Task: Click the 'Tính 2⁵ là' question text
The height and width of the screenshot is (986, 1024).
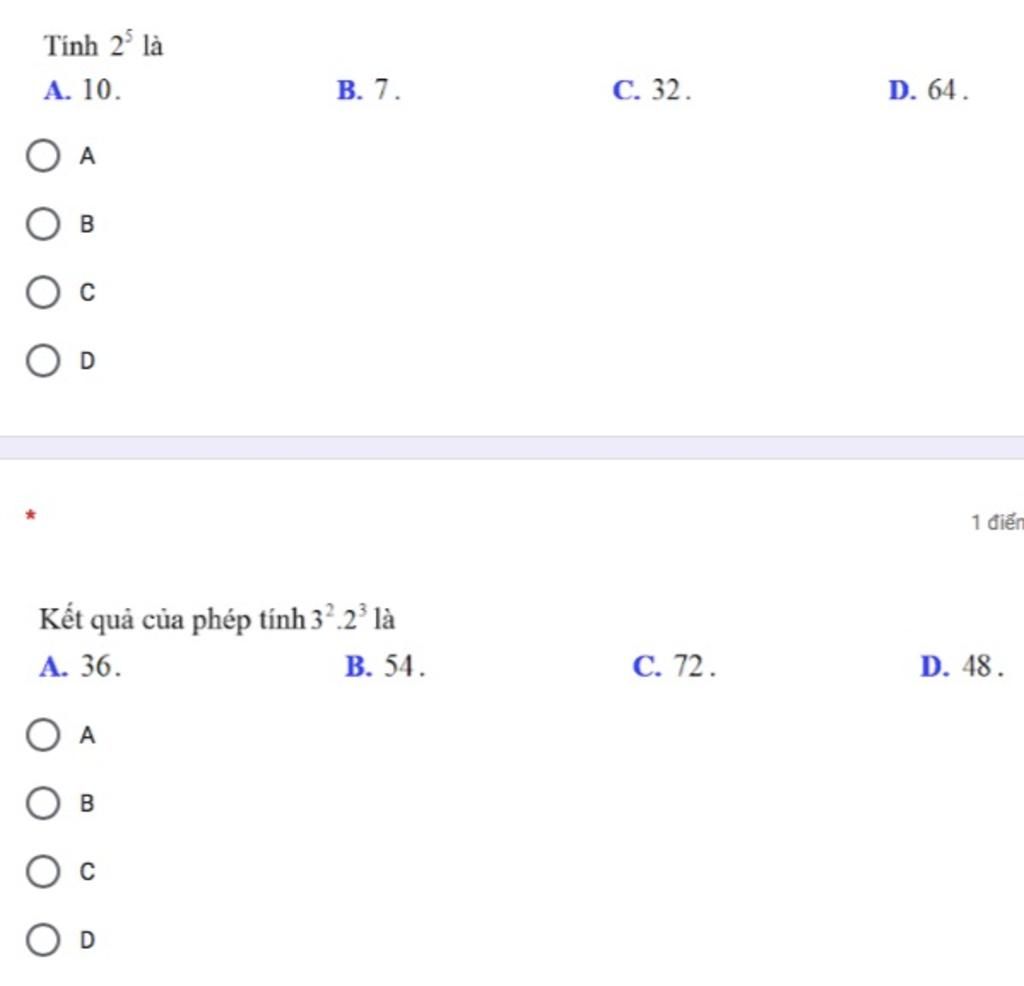Action: pyautogui.click(x=103, y=45)
